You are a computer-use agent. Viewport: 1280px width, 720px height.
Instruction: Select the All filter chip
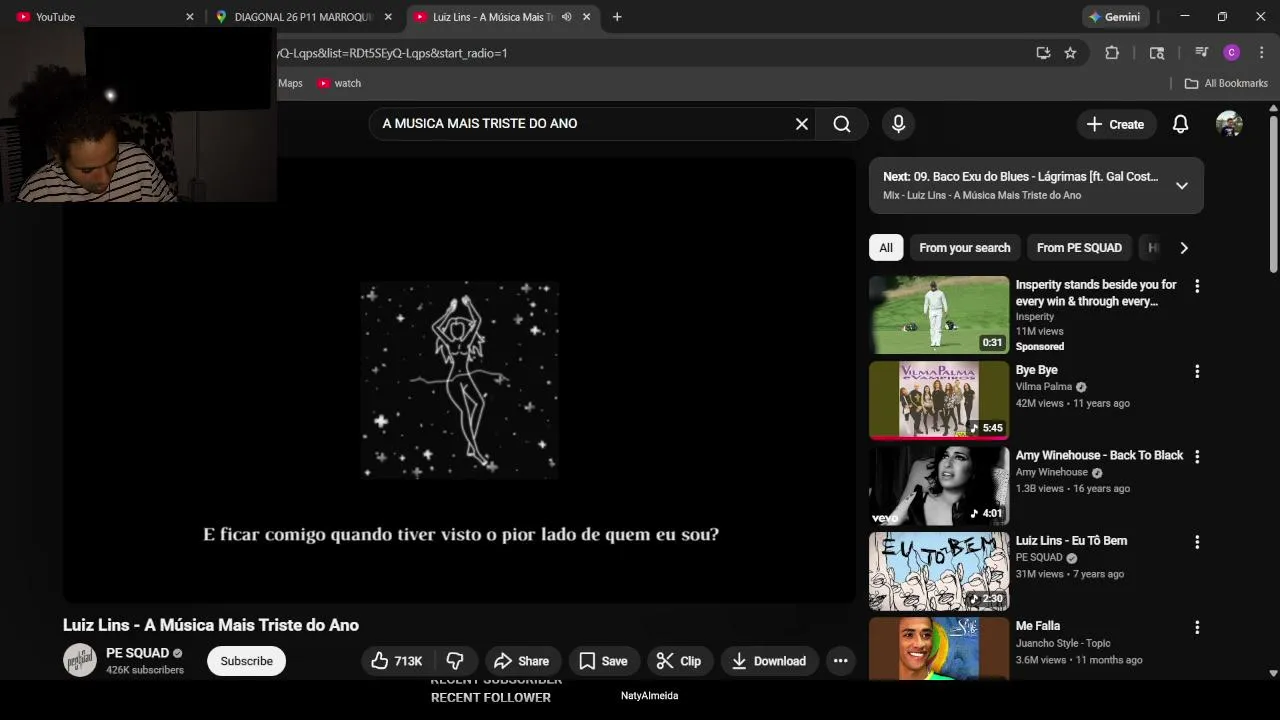[x=886, y=248]
